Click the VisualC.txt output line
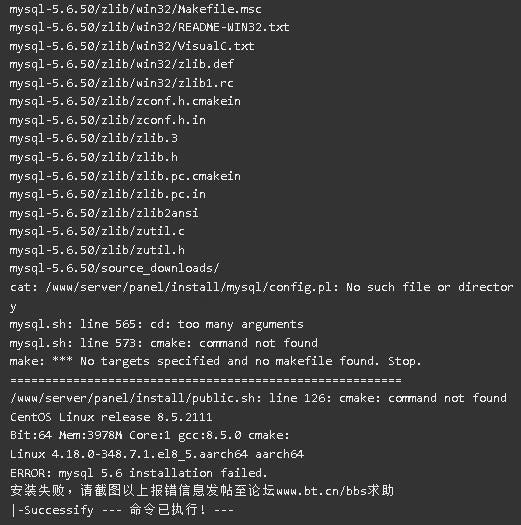The image size is (521, 525). tap(132, 46)
